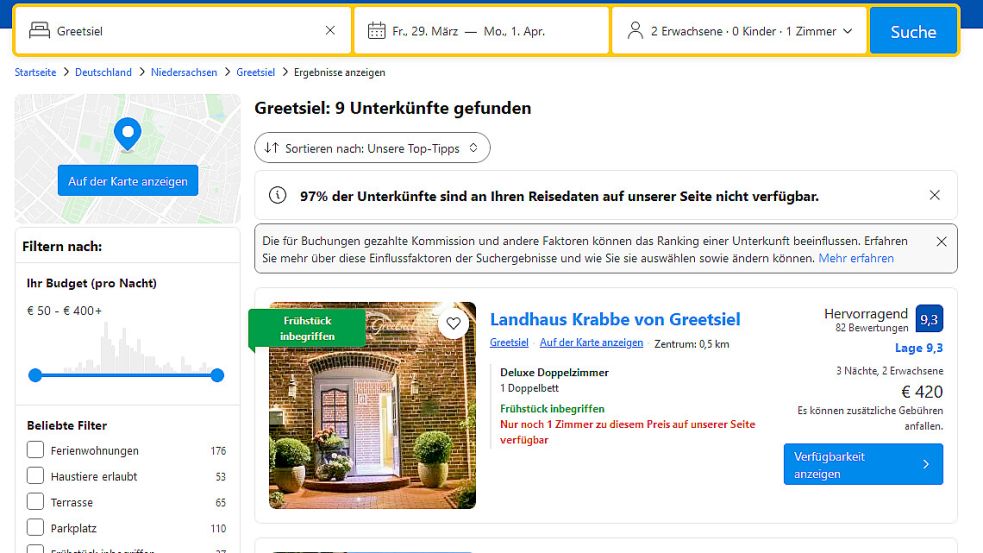This screenshot has width=983, height=553.
Task: Expand the guests and rooms dropdown chevron
Action: tap(848, 31)
